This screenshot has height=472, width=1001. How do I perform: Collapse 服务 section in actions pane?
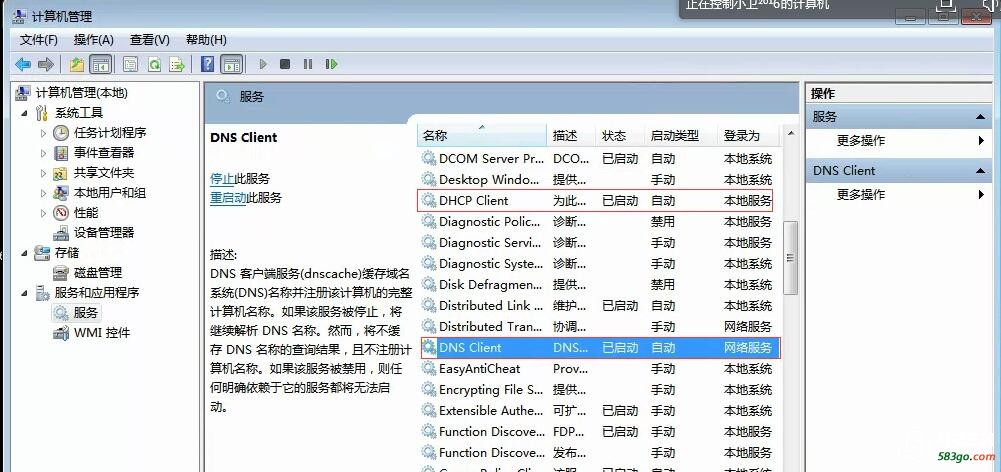coord(979,117)
